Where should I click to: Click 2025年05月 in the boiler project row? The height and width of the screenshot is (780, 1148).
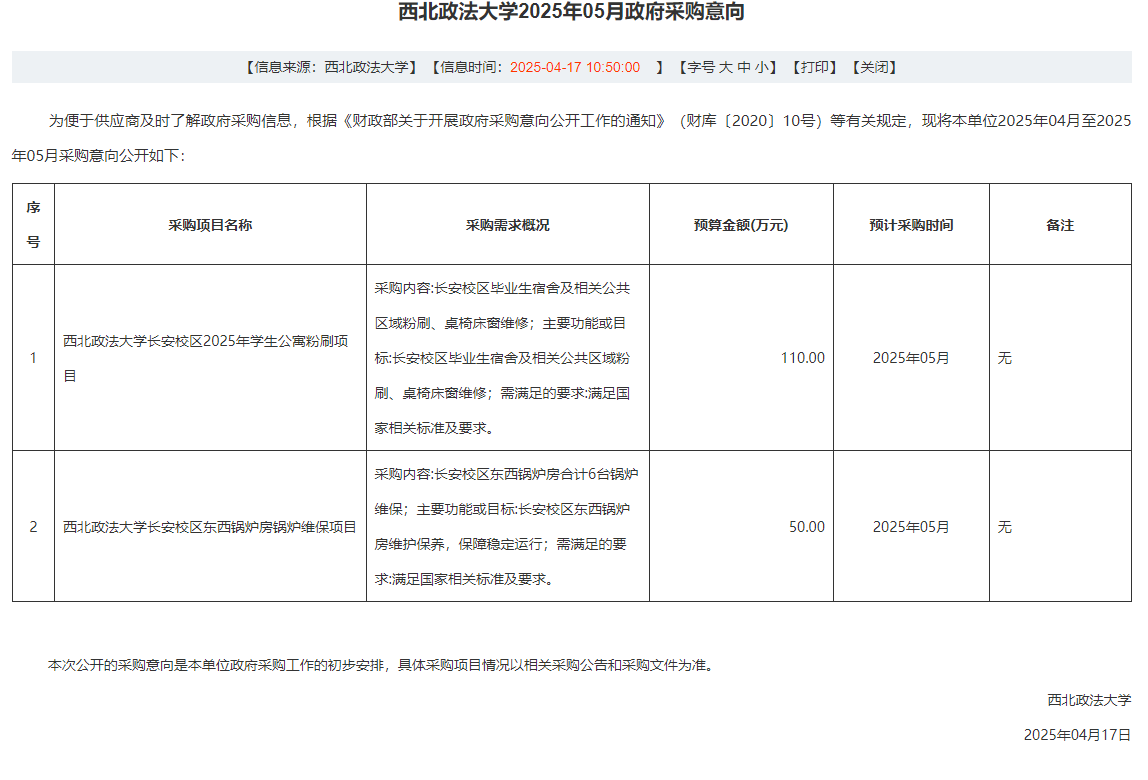[x=911, y=527]
